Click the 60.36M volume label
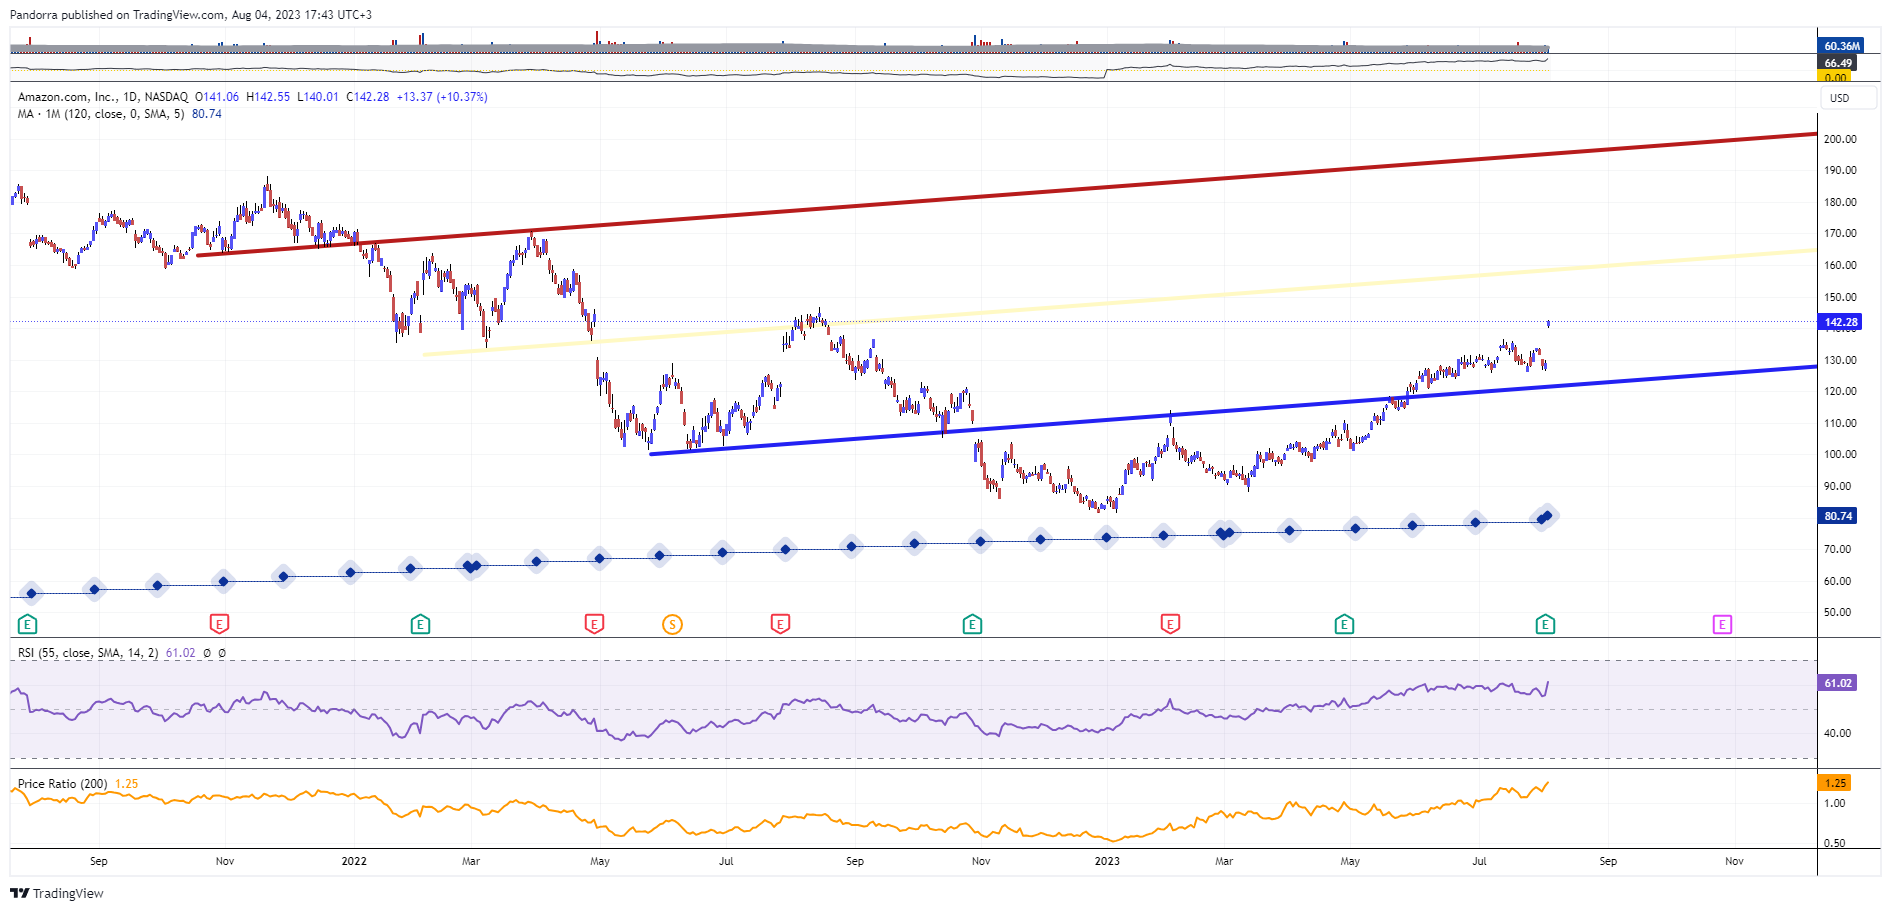The width and height of the screenshot is (1891, 911). pos(1841,46)
